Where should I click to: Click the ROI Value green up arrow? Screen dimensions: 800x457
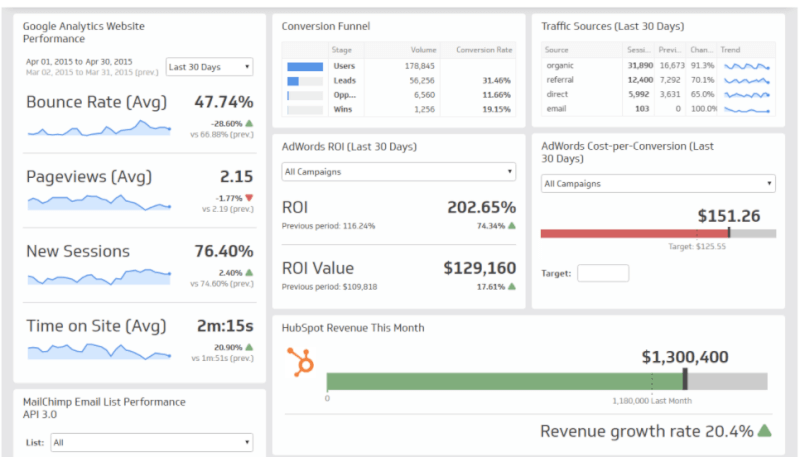pos(512,286)
